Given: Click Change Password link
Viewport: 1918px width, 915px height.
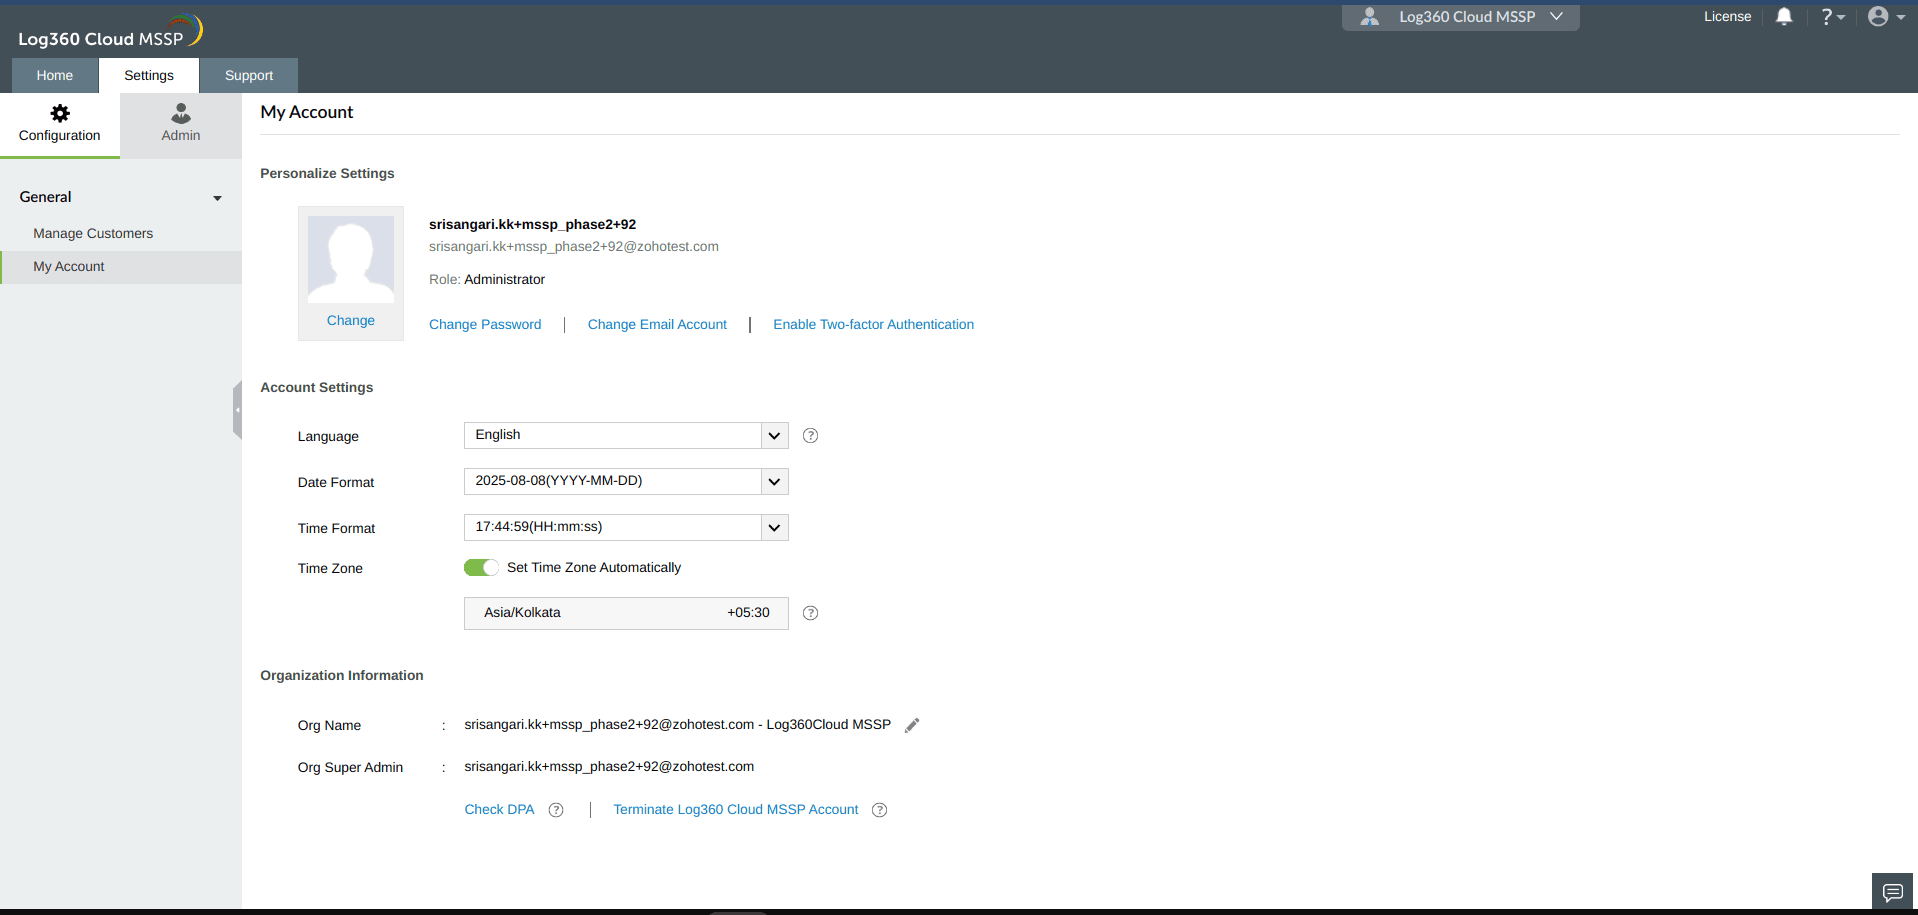Looking at the screenshot, I should 485,325.
